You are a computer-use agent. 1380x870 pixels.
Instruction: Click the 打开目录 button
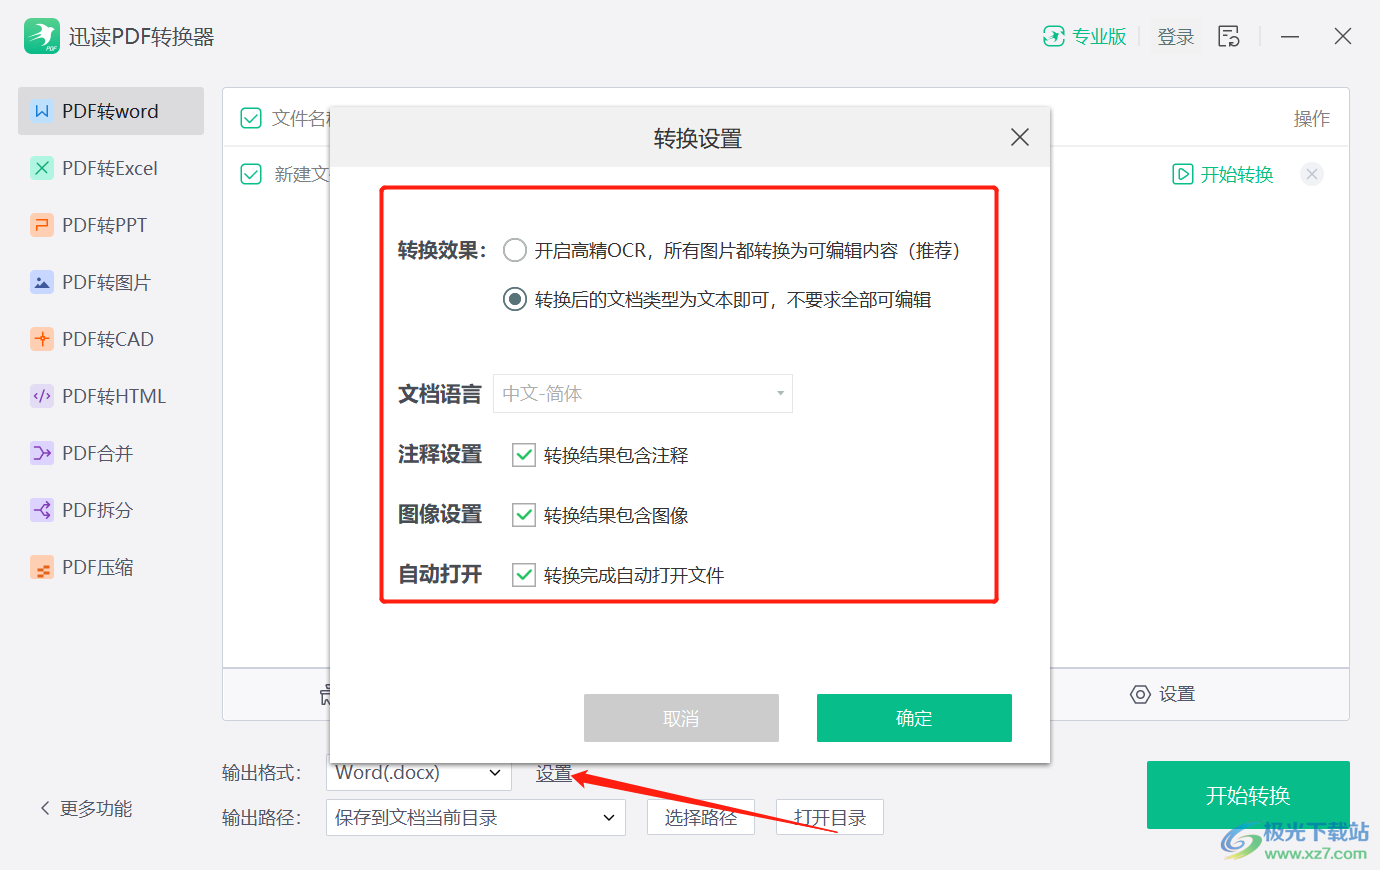830,817
